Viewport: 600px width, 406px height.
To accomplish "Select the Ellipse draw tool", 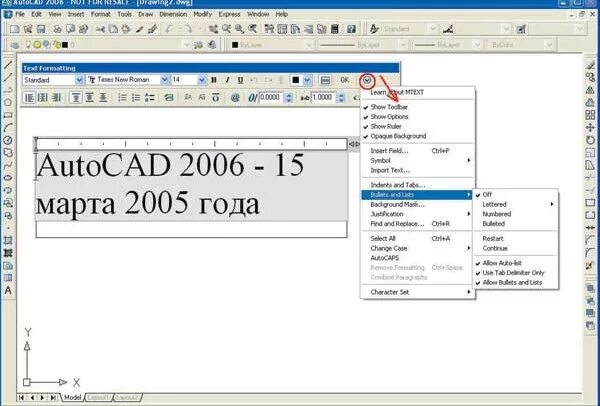I will pos(8,178).
